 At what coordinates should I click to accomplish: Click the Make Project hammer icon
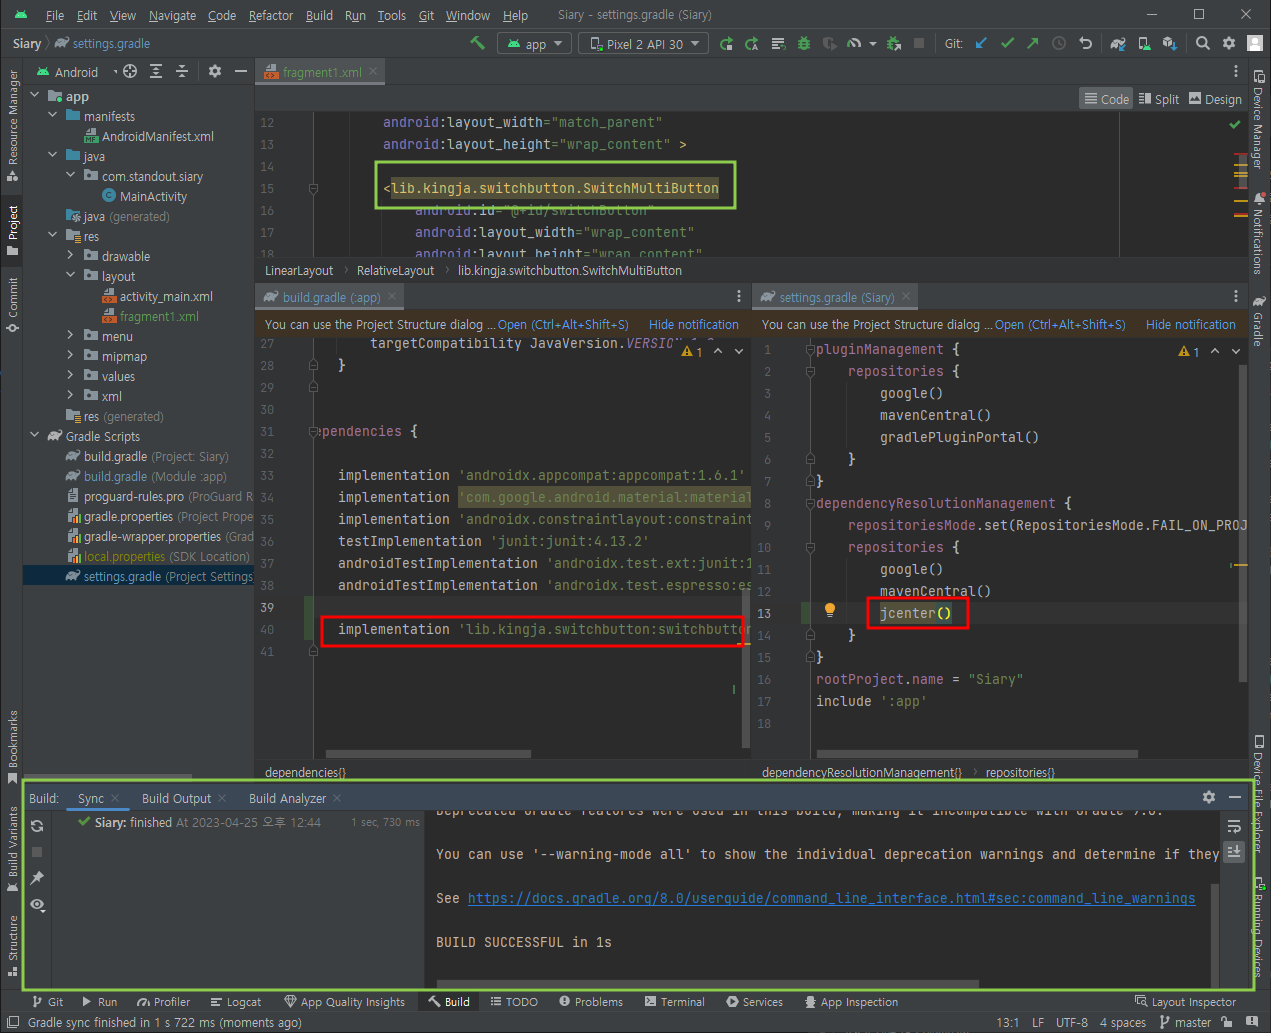pos(477,43)
